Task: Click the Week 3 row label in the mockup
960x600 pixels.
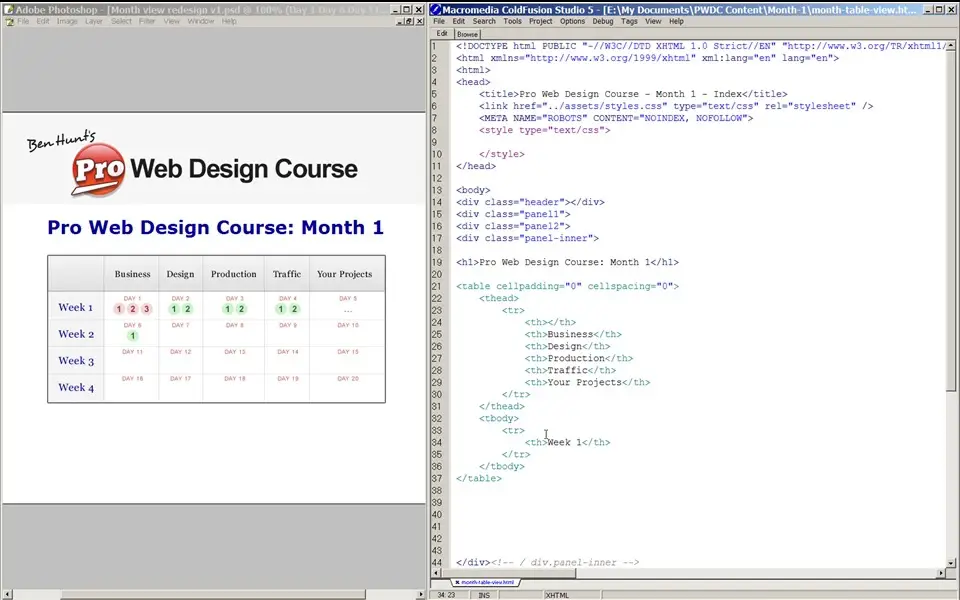Action: (x=76, y=361)
